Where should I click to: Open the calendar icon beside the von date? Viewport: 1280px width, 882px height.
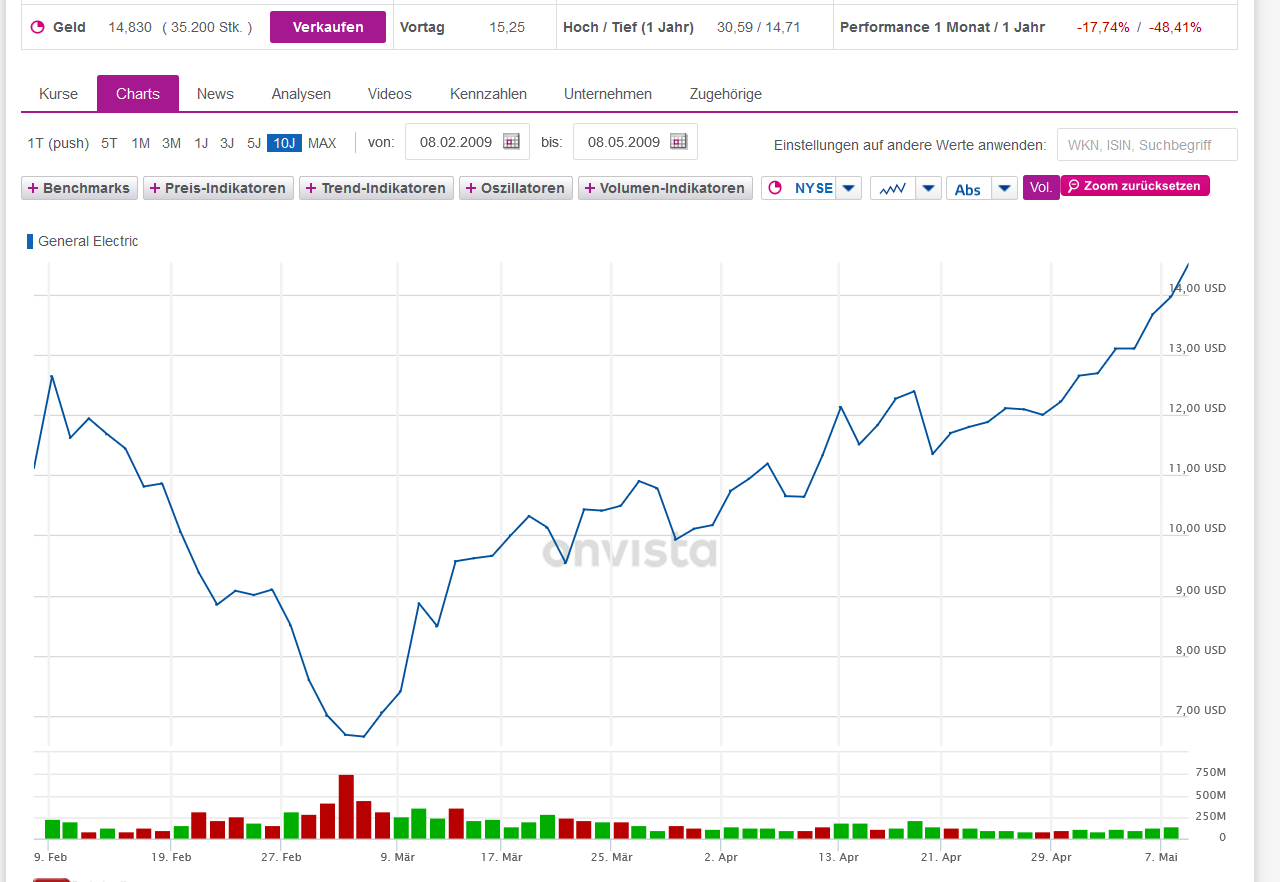click(511, 142)
